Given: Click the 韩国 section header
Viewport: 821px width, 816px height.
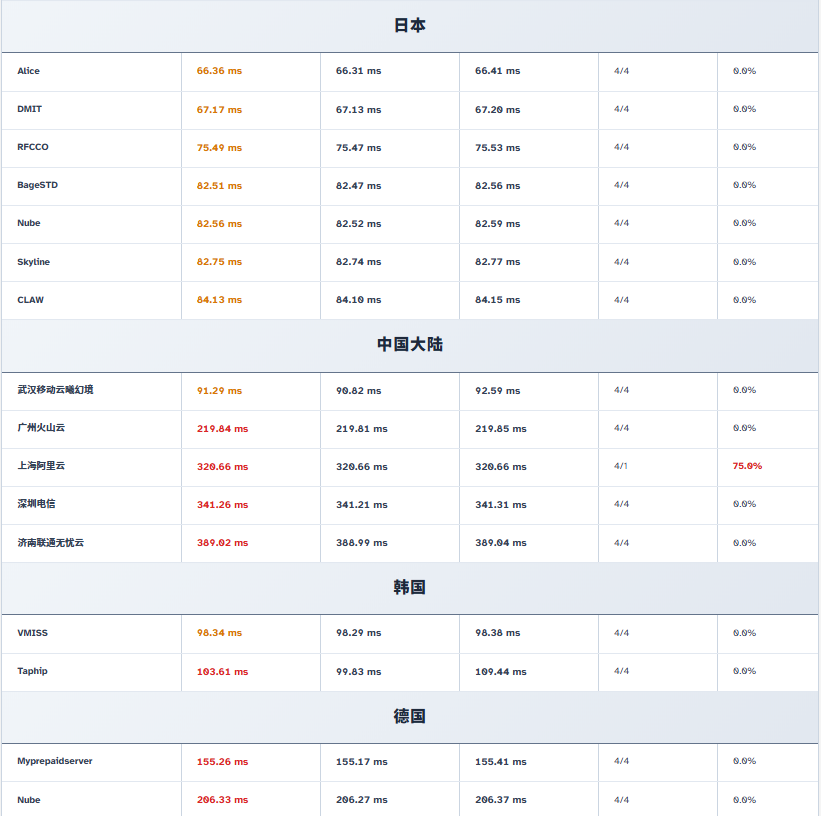Looking at the screenshot, I should pyautogui.click(x=409, y=588).
